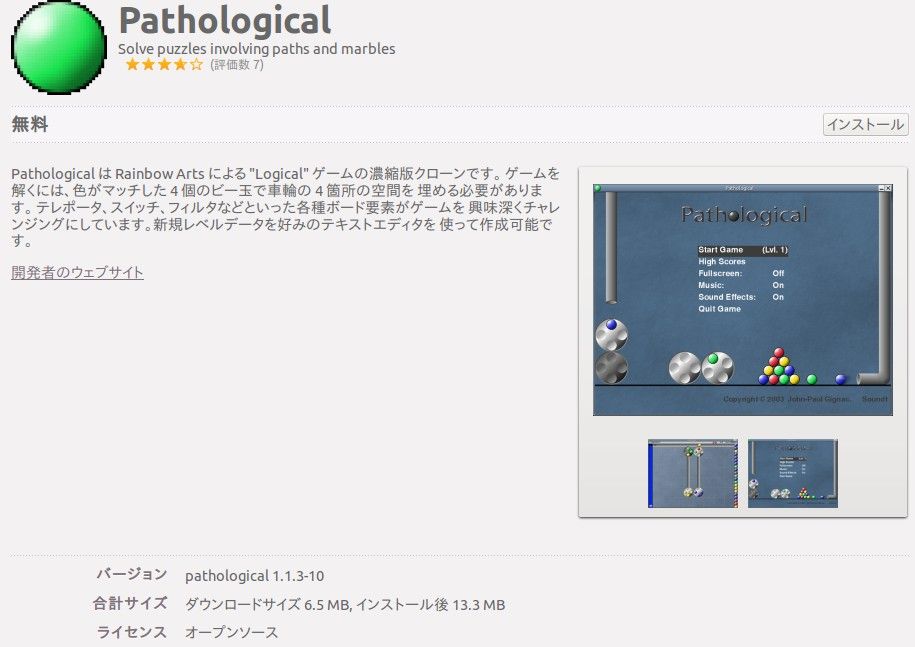Click the 無料 price label
This screenshot has height=647, width=915.
pyautogui.click(x=30, y=124)
